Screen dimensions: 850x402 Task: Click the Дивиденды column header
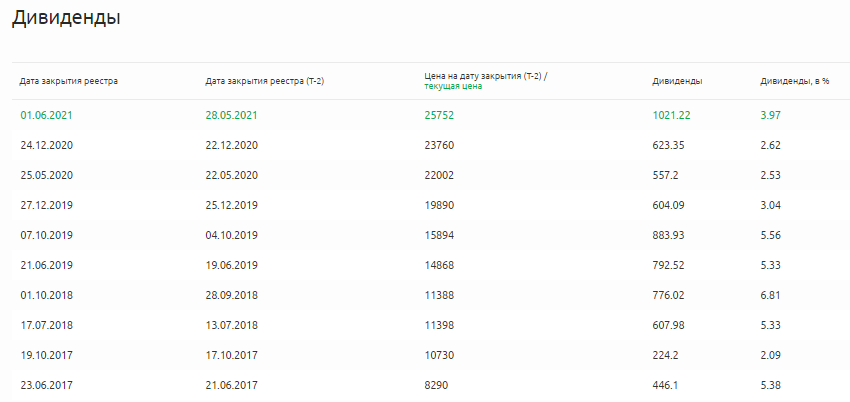coord(676,81)
